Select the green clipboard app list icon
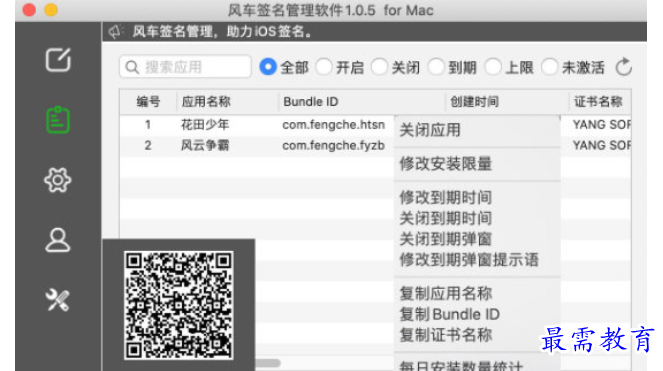This screenshot has width=663, height=371. click(58, 120)
